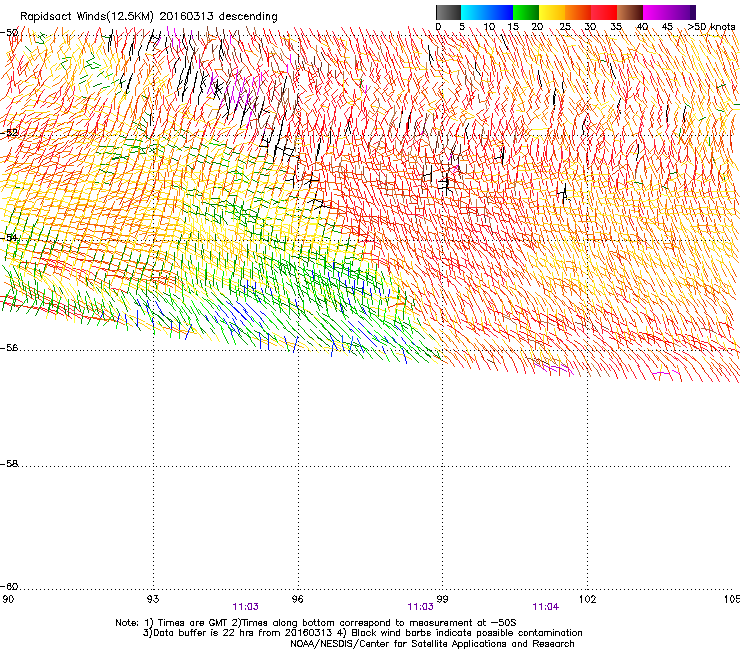Click the "102" longitude axis label
740x650 pixels.
(x=588, y=599)
